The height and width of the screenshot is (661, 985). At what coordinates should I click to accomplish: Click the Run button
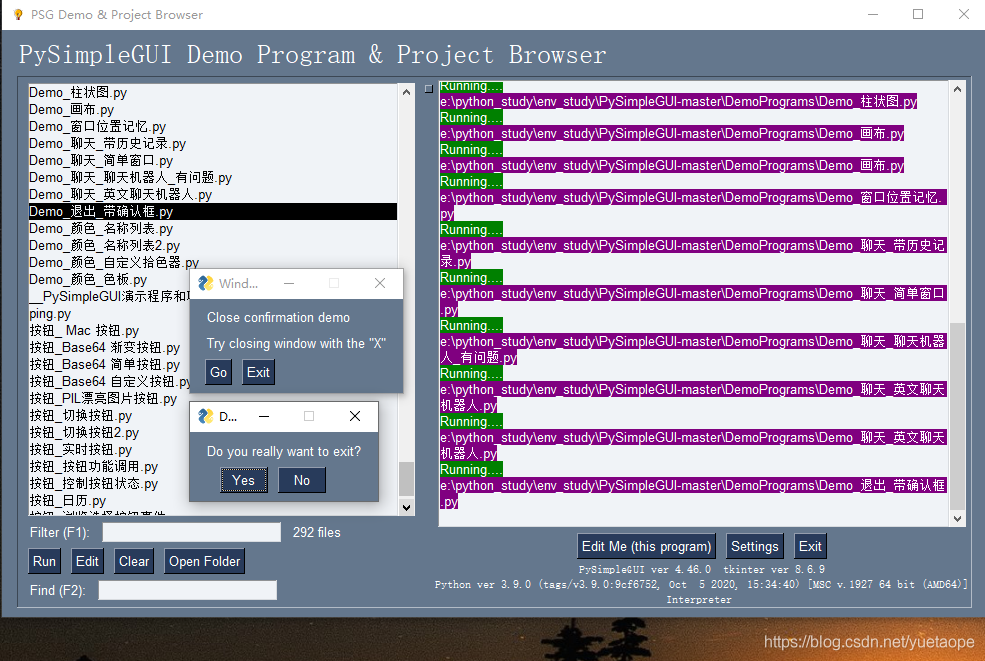click(x=45, y=561)
